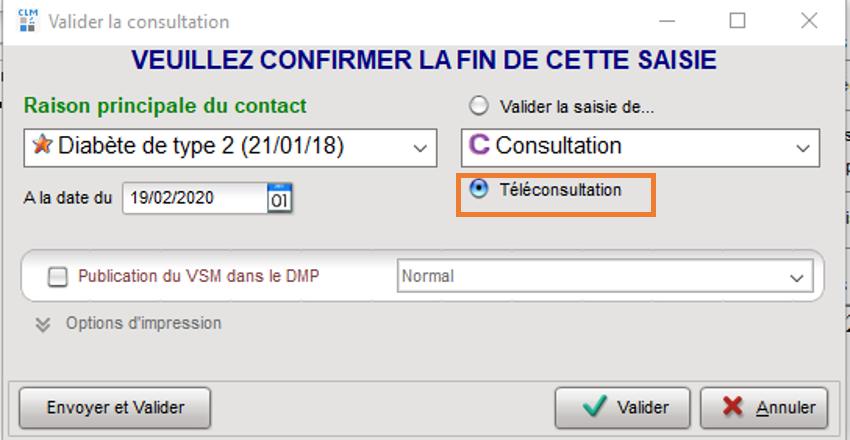The height and width of the screenshot is (440, 850).
Task: Select the 'Valider la saisie de...' radio button
Action: pyautogui.click(x=480, y=106)
